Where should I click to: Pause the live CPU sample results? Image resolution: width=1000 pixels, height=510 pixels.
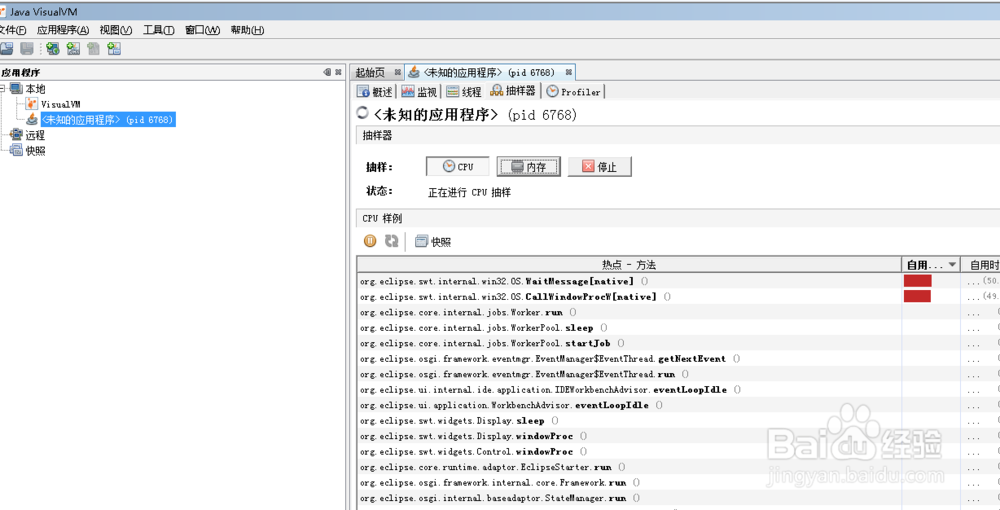coord(370,241)
